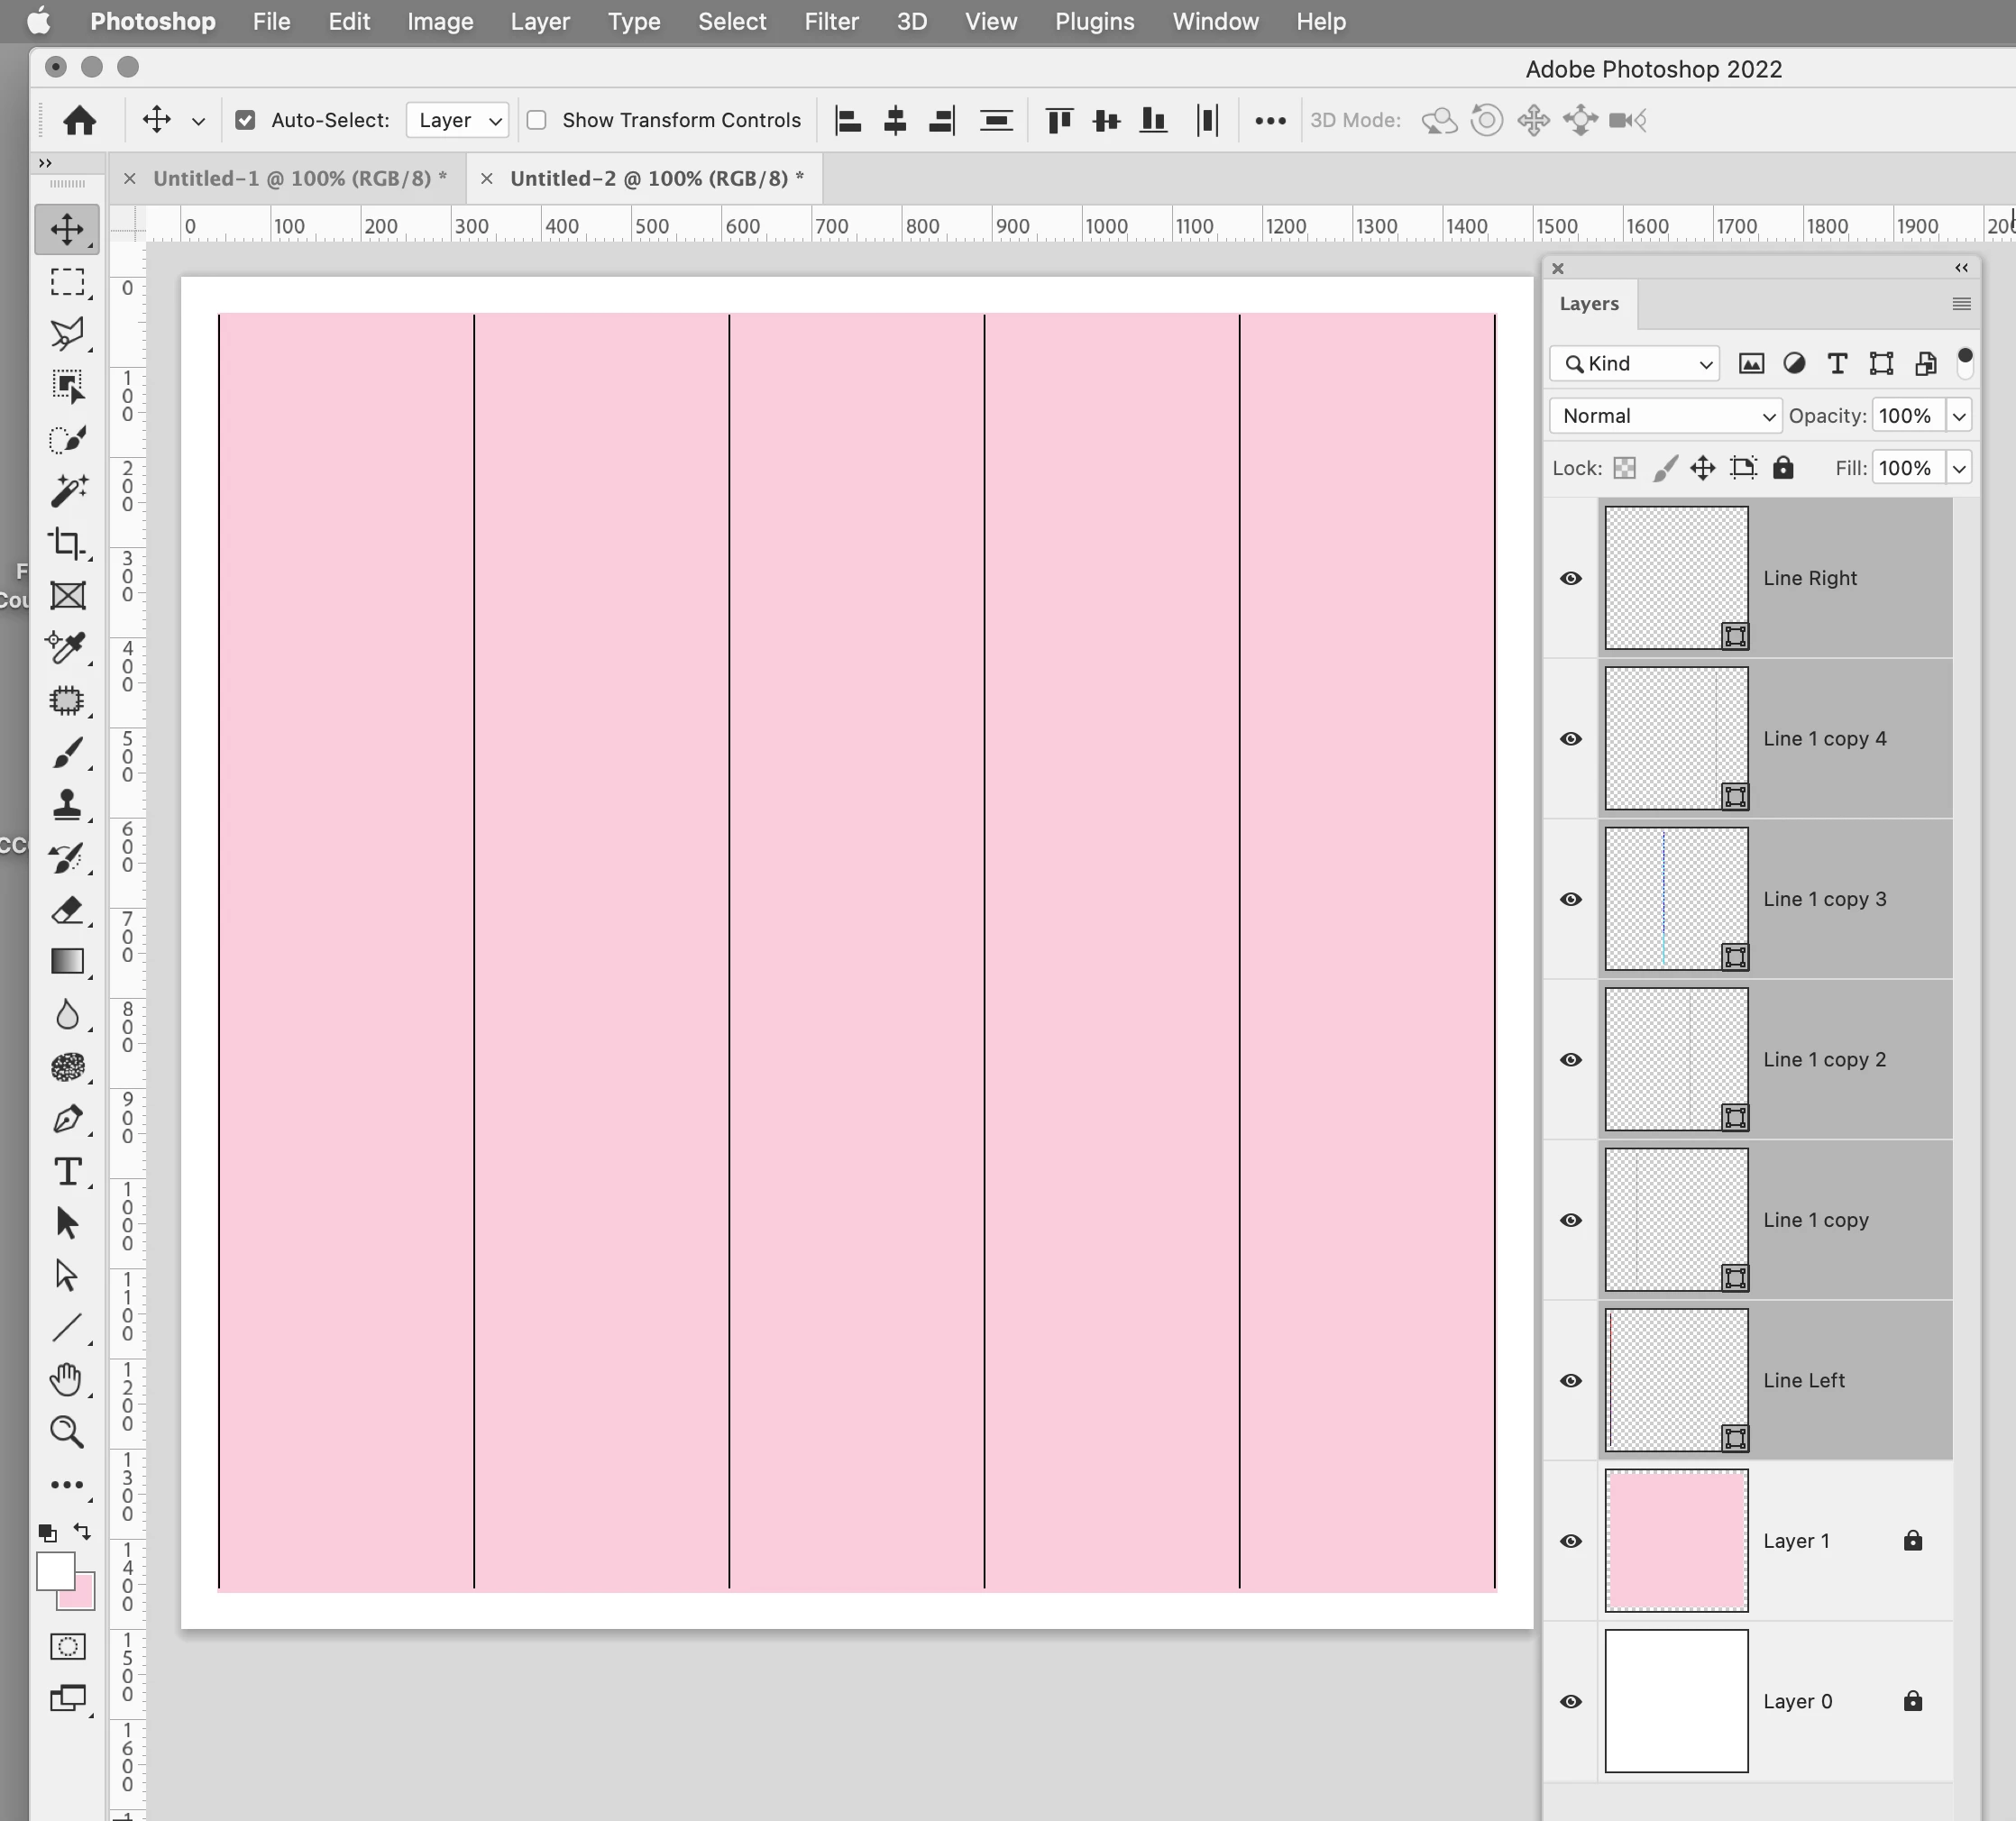
Task: Select the Crop tool
Action: (67, 543)
